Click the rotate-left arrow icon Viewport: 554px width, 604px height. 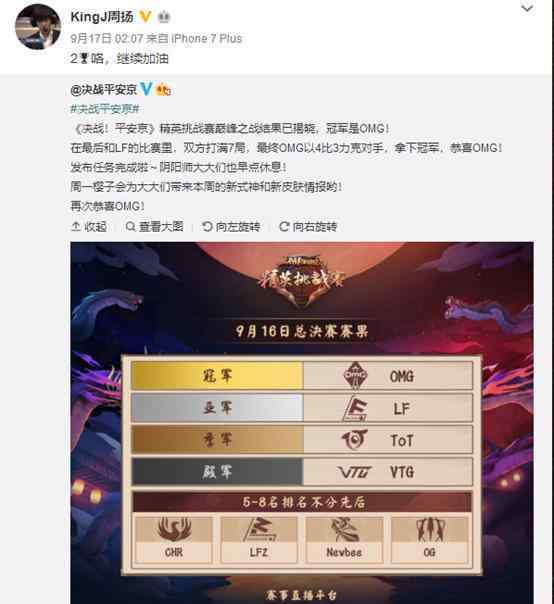207,226
